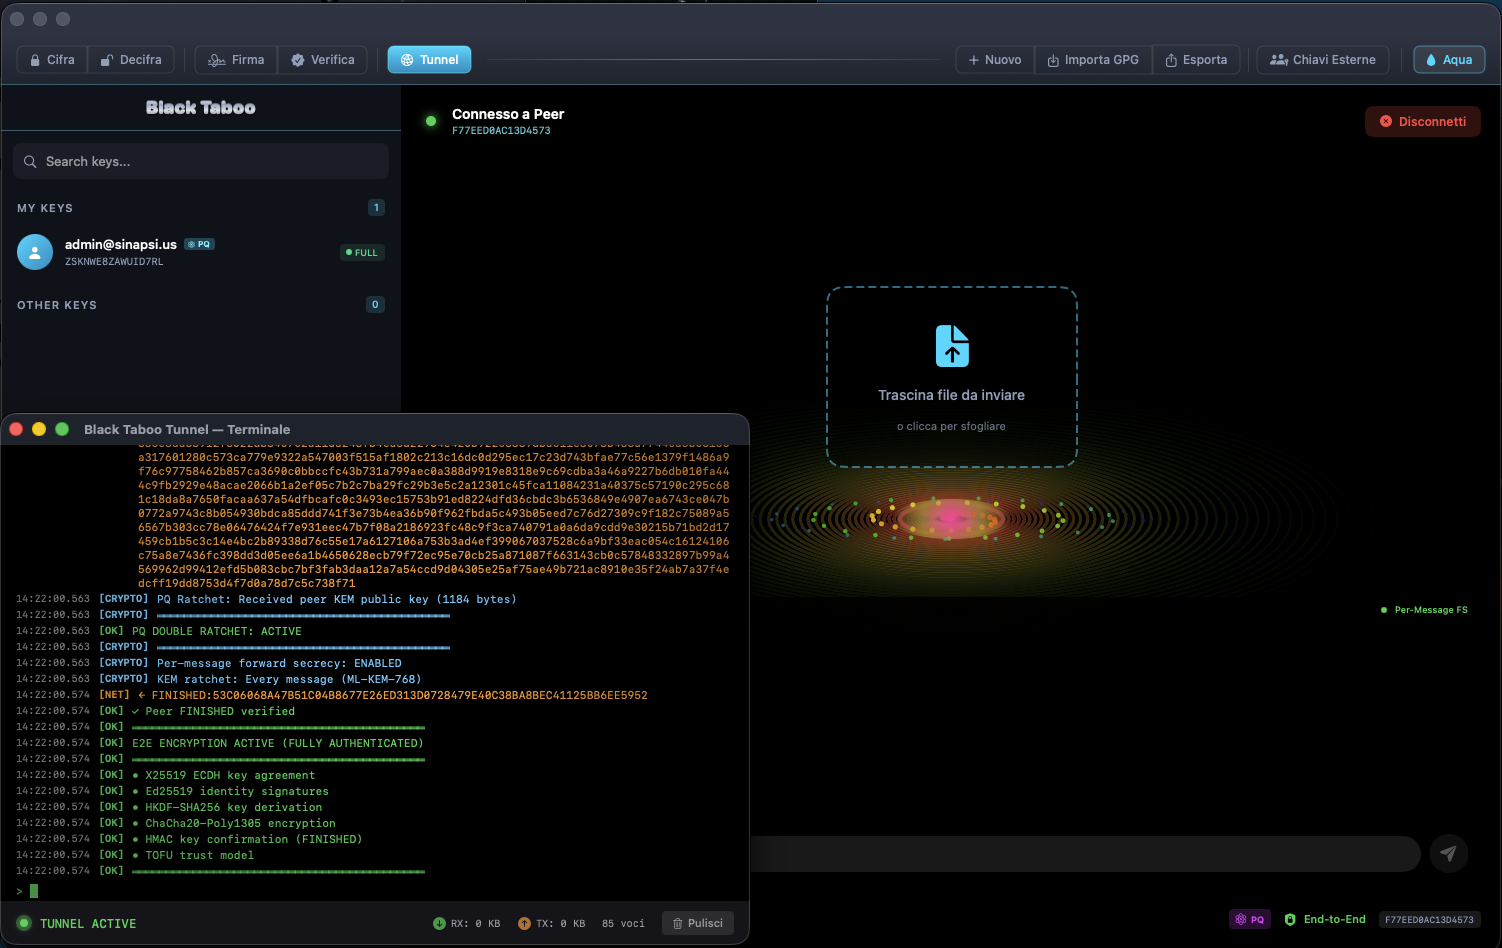Click the send message paper plane icon
The height and width of the screenshot is (948, 1502).
1448,854
